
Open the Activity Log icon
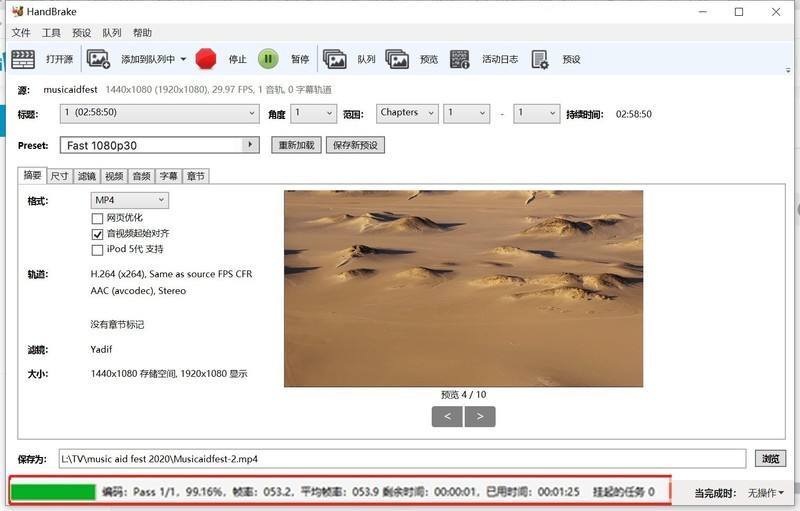[460, 59]
